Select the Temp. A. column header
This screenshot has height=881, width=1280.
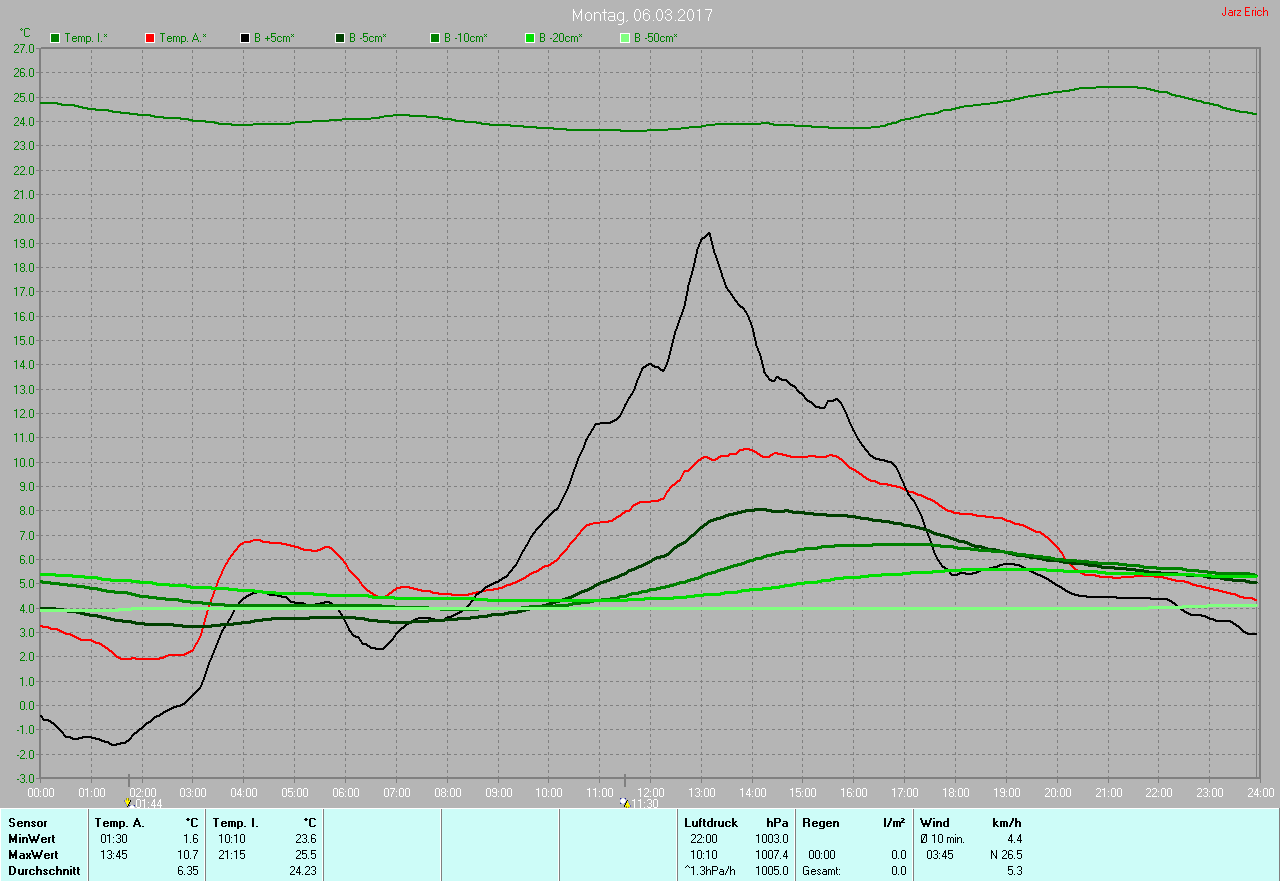pos(119,823)
